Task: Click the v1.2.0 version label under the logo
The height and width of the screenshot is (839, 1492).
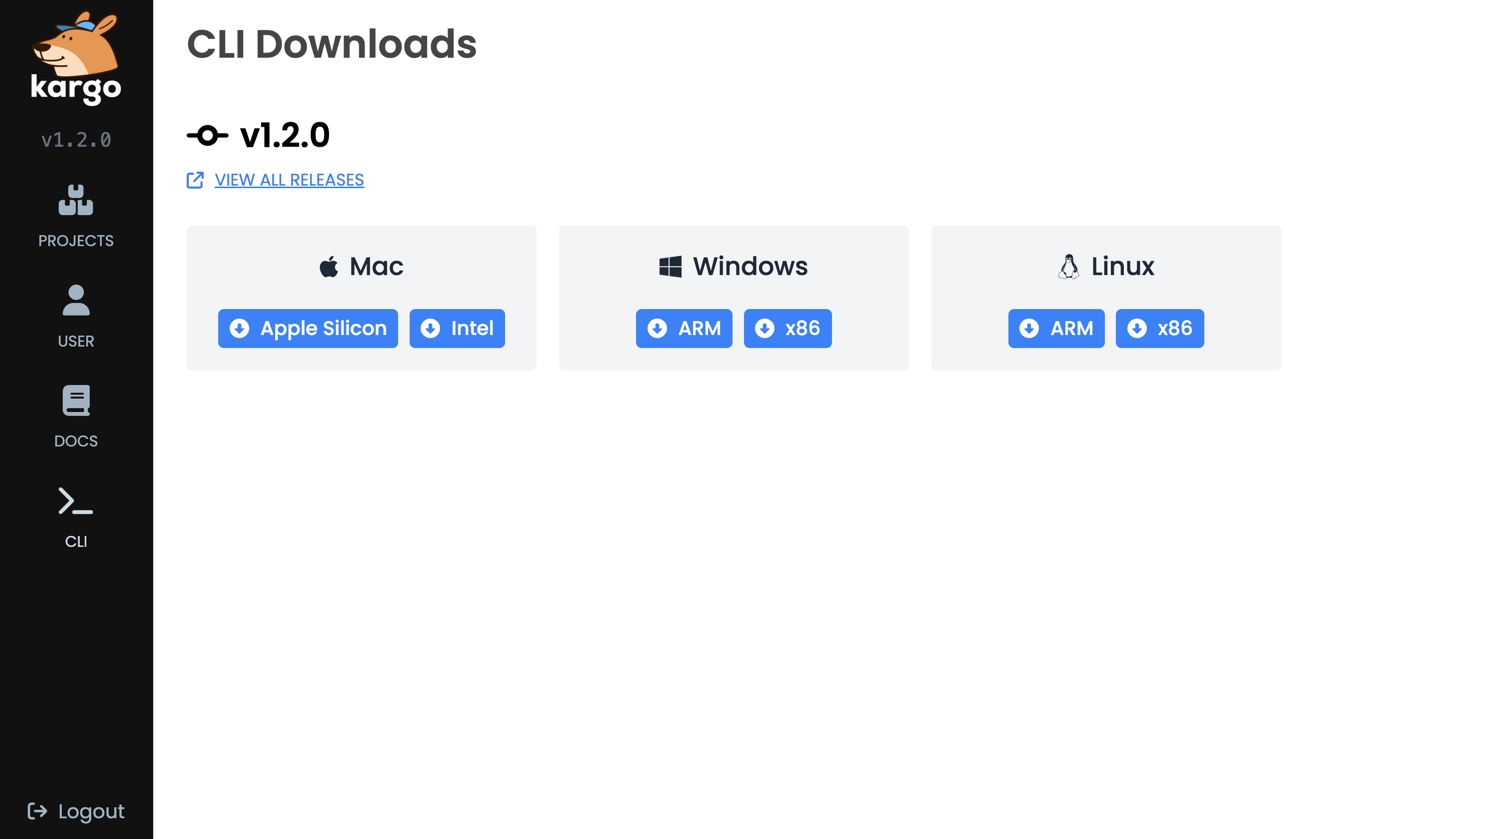Action: point(75,140)
